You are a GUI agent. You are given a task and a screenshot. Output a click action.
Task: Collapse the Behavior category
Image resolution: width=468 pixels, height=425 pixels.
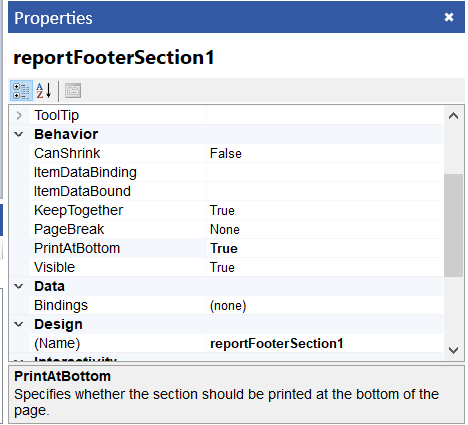tap(19, 134)
